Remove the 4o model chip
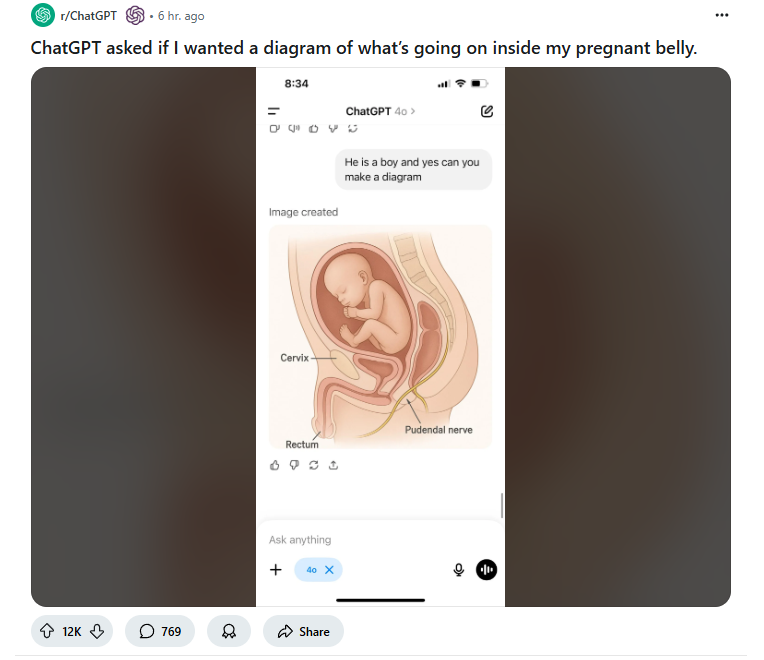 coord(329,569)
